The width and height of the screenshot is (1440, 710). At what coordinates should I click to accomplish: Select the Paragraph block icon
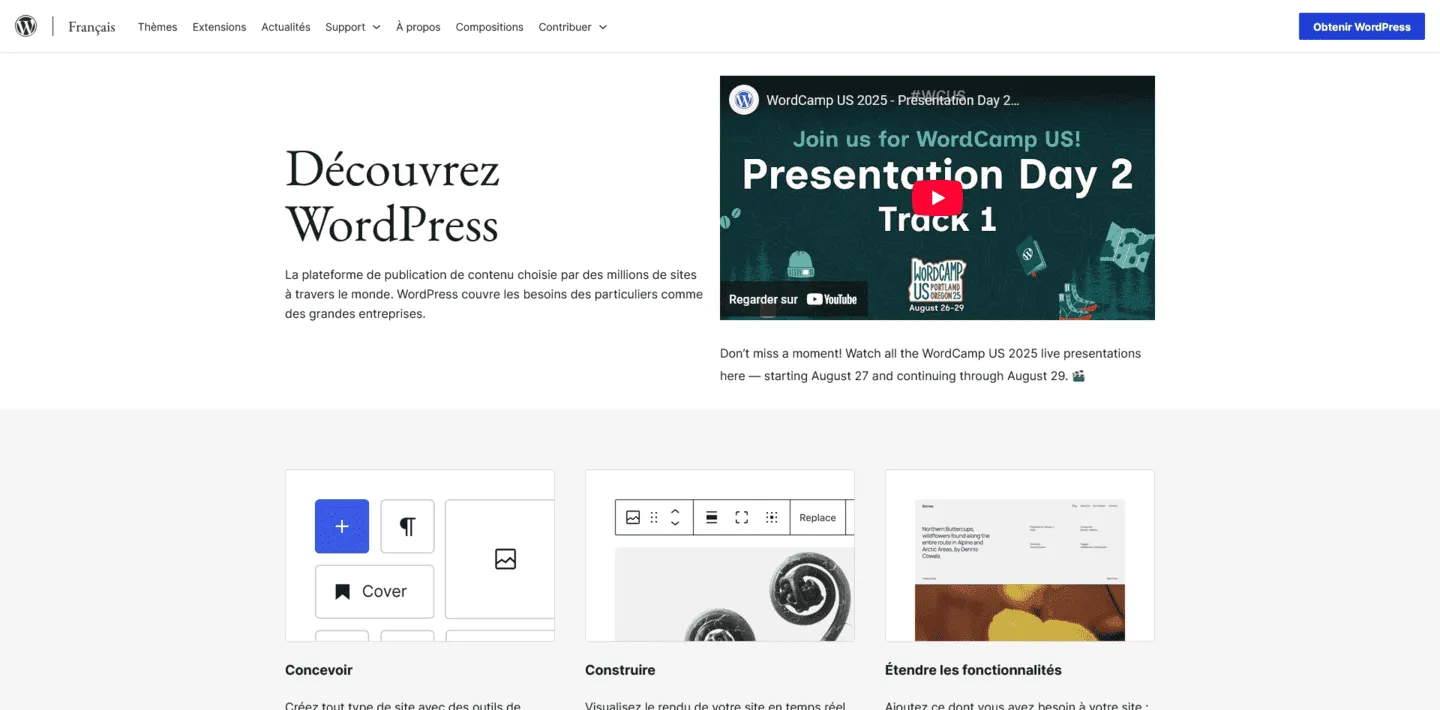pyautogui.click(x=406, y=526)
